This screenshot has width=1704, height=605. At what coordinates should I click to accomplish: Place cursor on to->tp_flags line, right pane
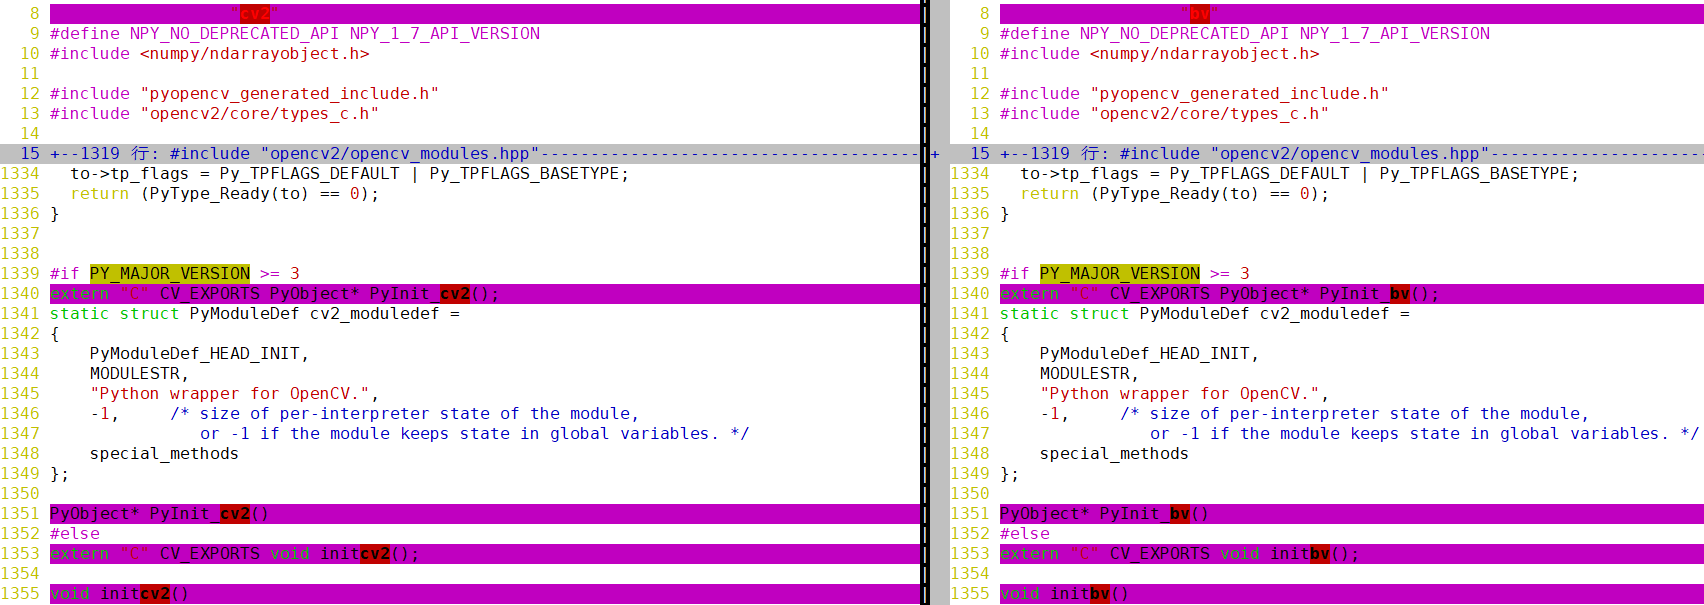[1300, 174]
